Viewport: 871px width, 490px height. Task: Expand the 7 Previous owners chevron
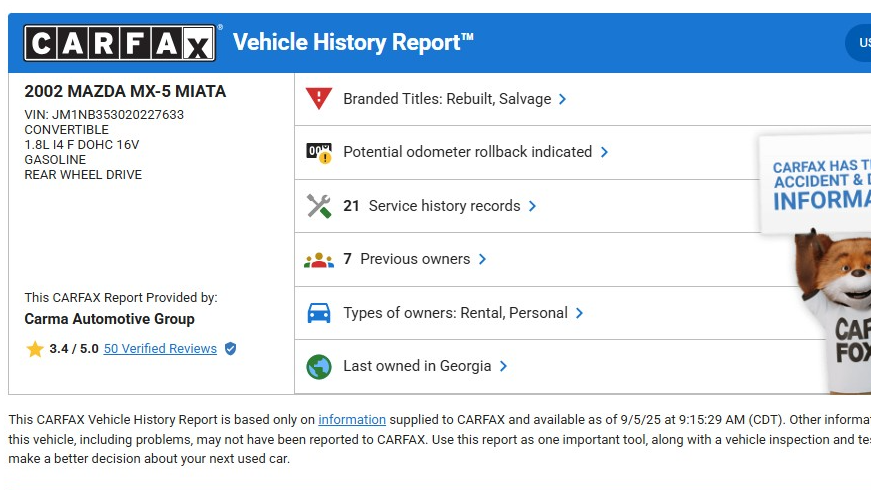(482, 259)
